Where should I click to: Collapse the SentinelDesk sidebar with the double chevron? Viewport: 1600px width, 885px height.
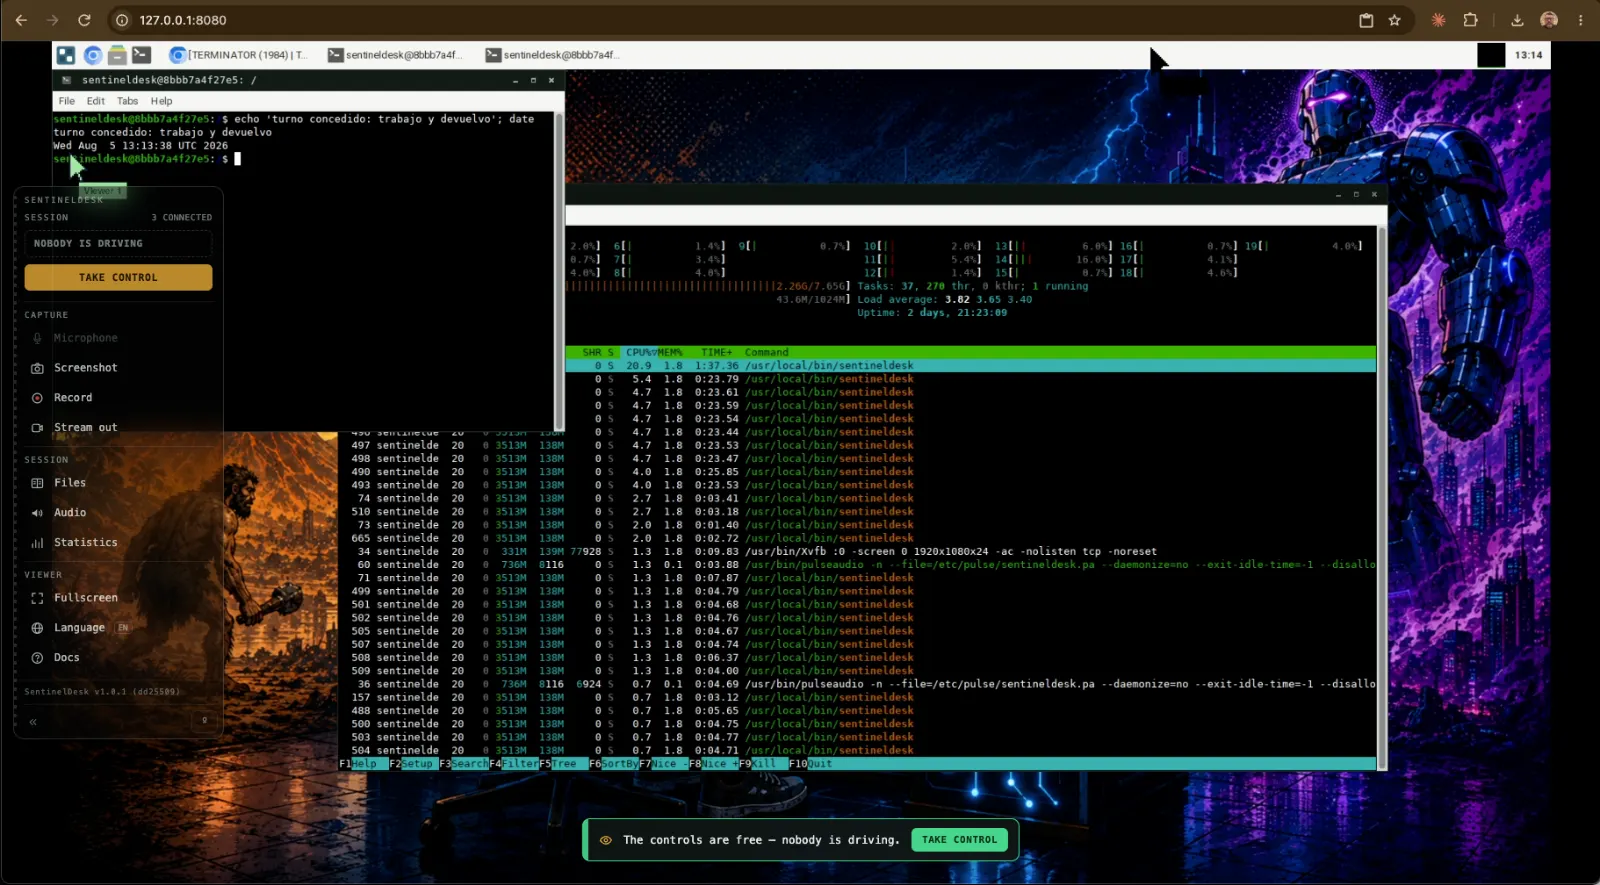[x=33, y=721]
